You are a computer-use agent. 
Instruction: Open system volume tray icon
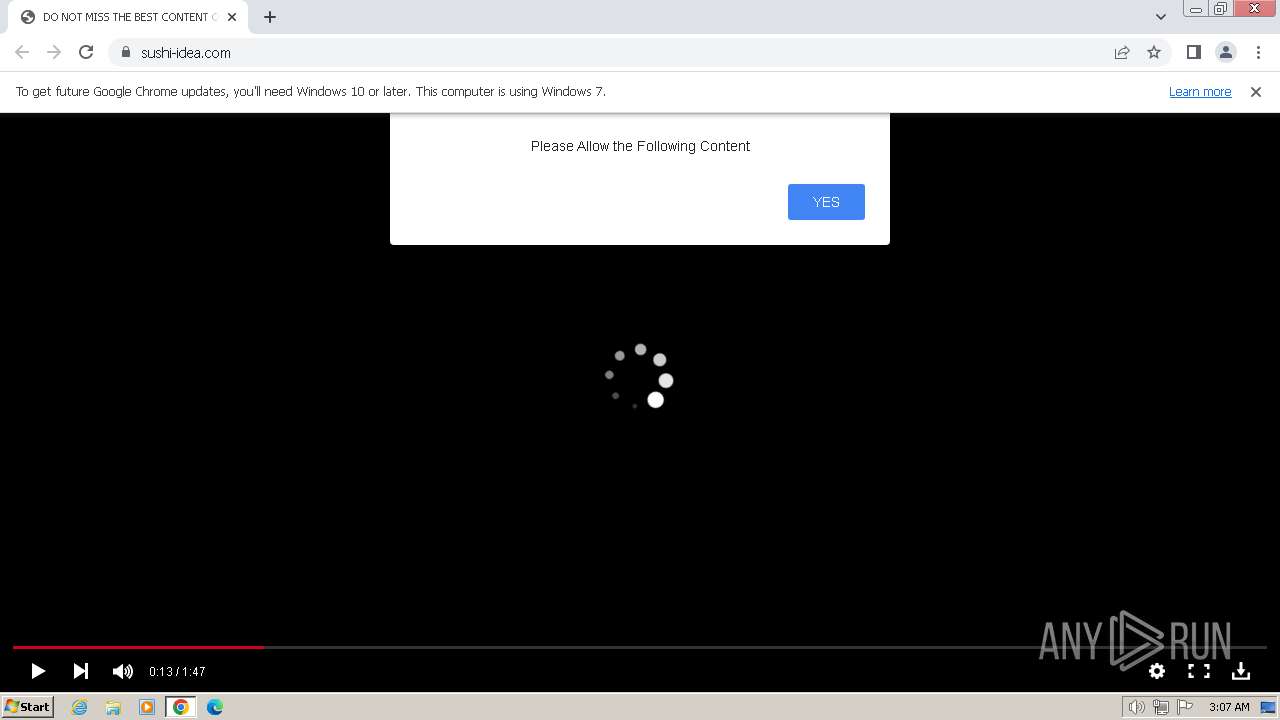coord(1136,707)
